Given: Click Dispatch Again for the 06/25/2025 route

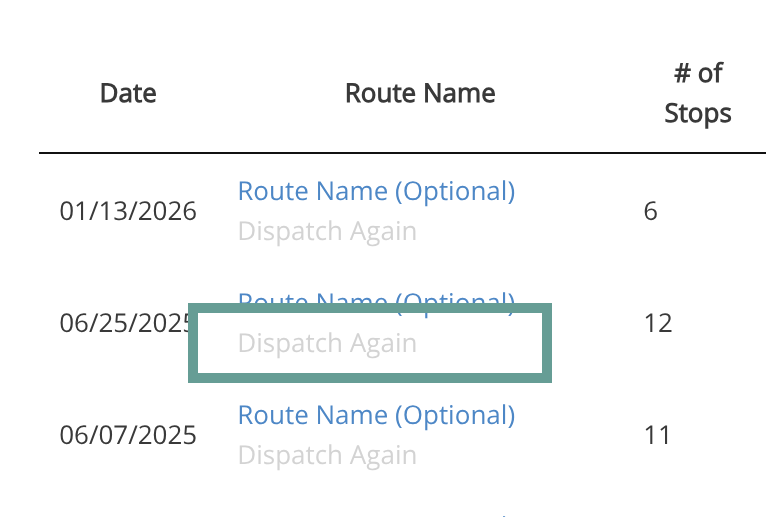Looking at the screenshot, I should [327, 344].
